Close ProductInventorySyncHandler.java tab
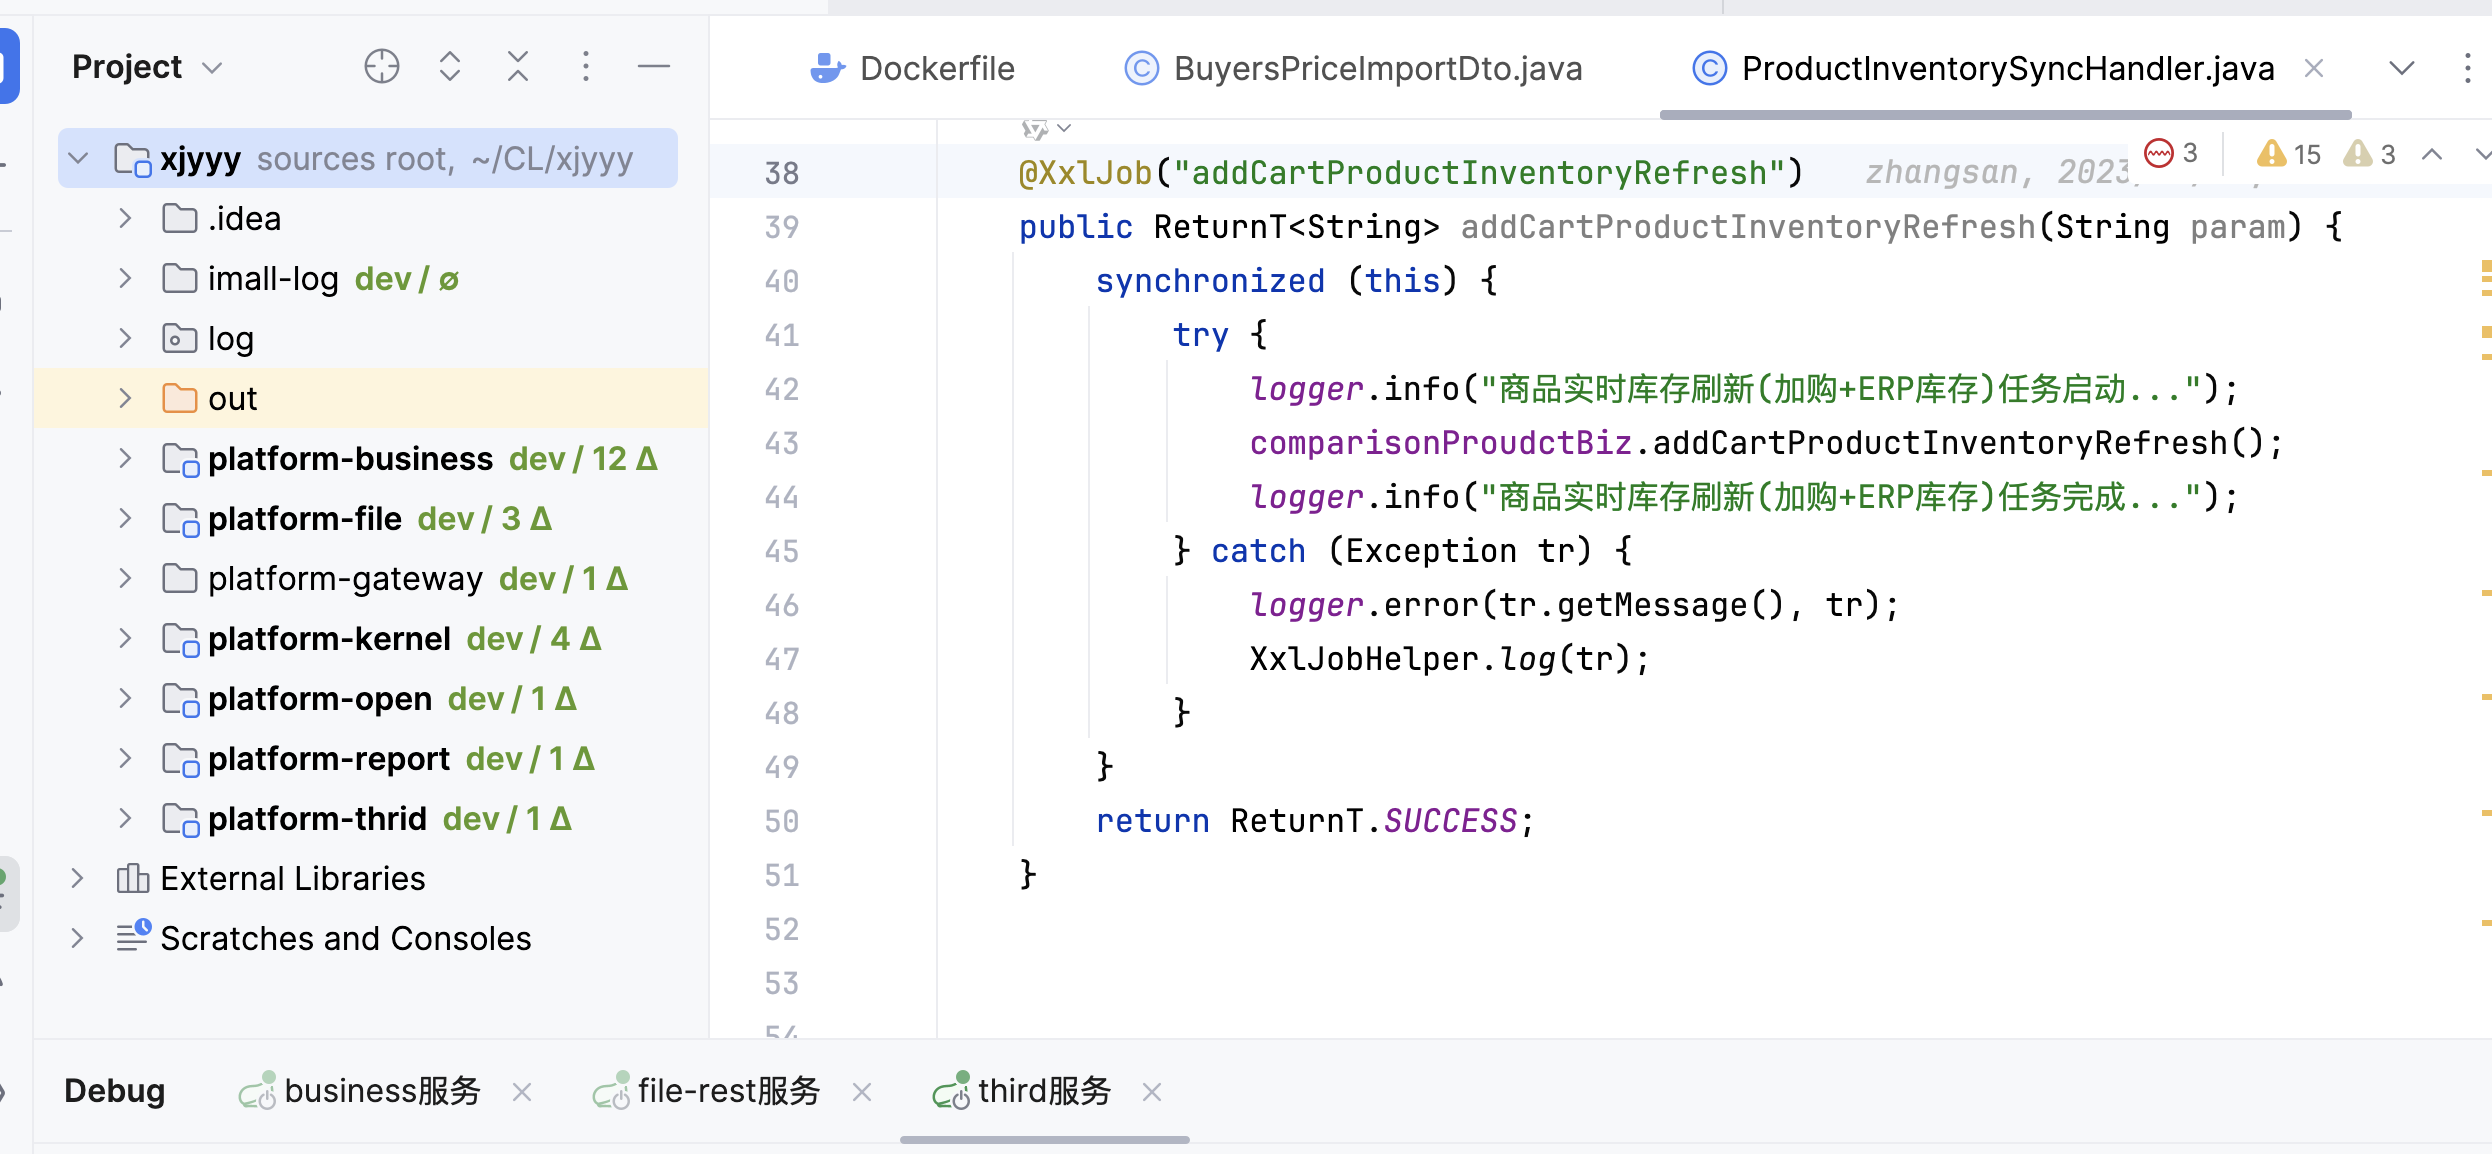This screenshot has height=1154, width=2492. coord(2313,68)
